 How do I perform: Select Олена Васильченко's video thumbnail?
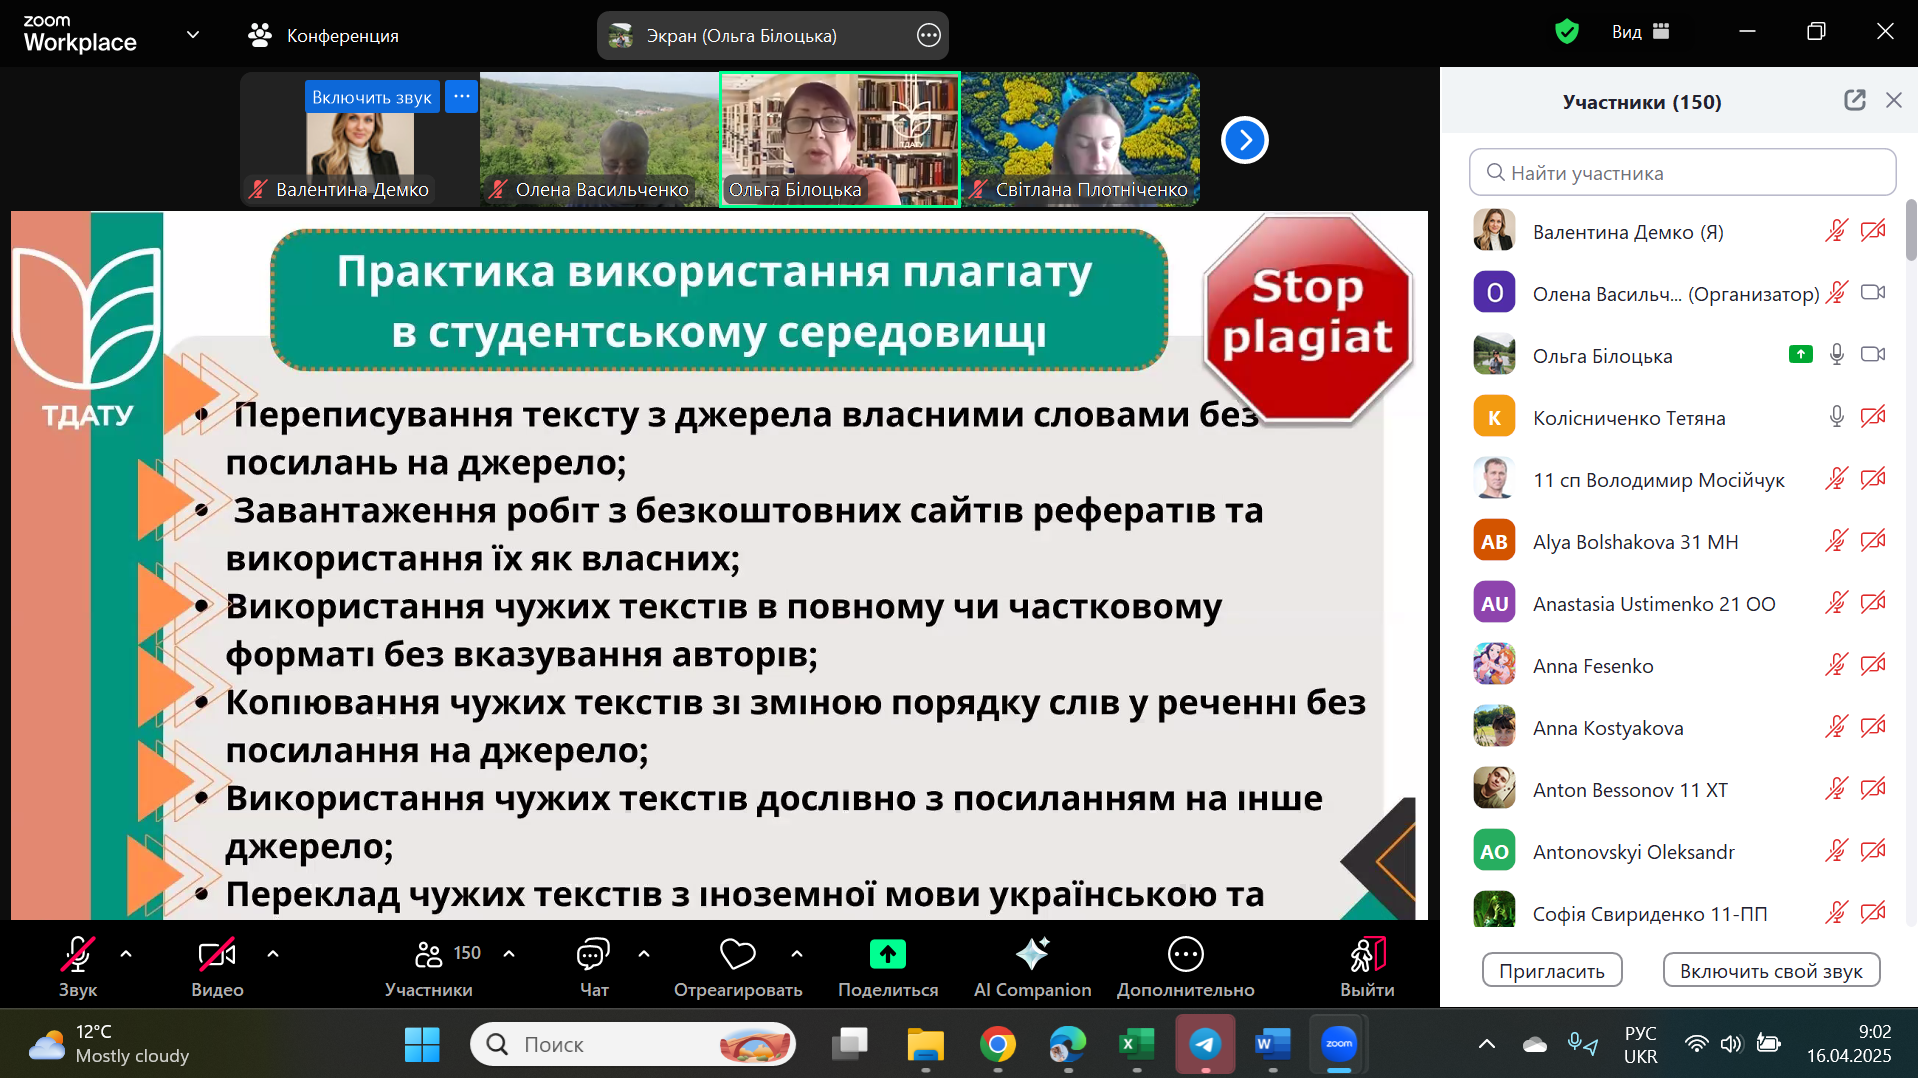pos(600,139)
